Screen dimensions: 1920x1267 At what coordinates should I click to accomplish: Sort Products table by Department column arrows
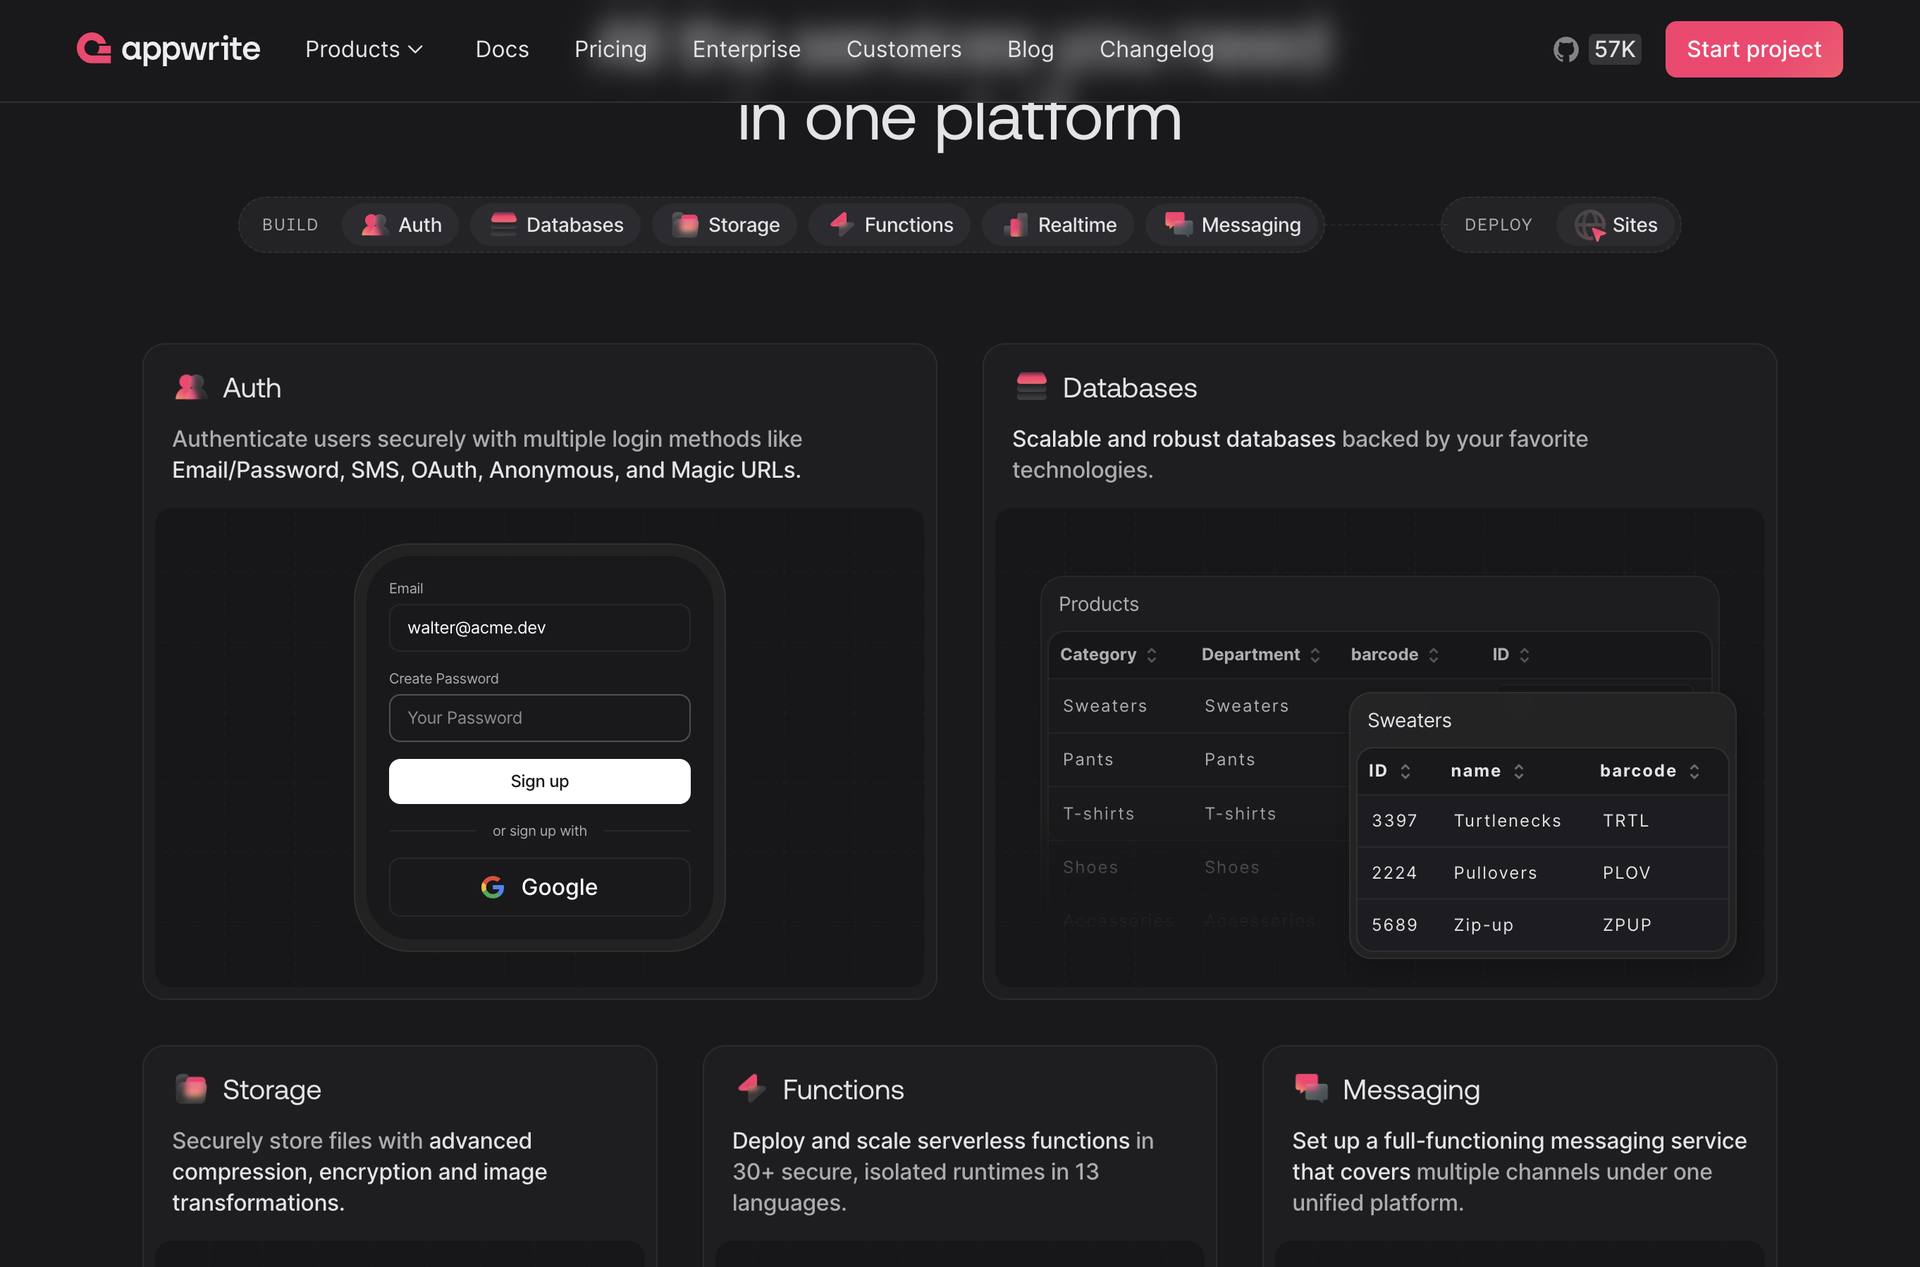coord(1315,655)
